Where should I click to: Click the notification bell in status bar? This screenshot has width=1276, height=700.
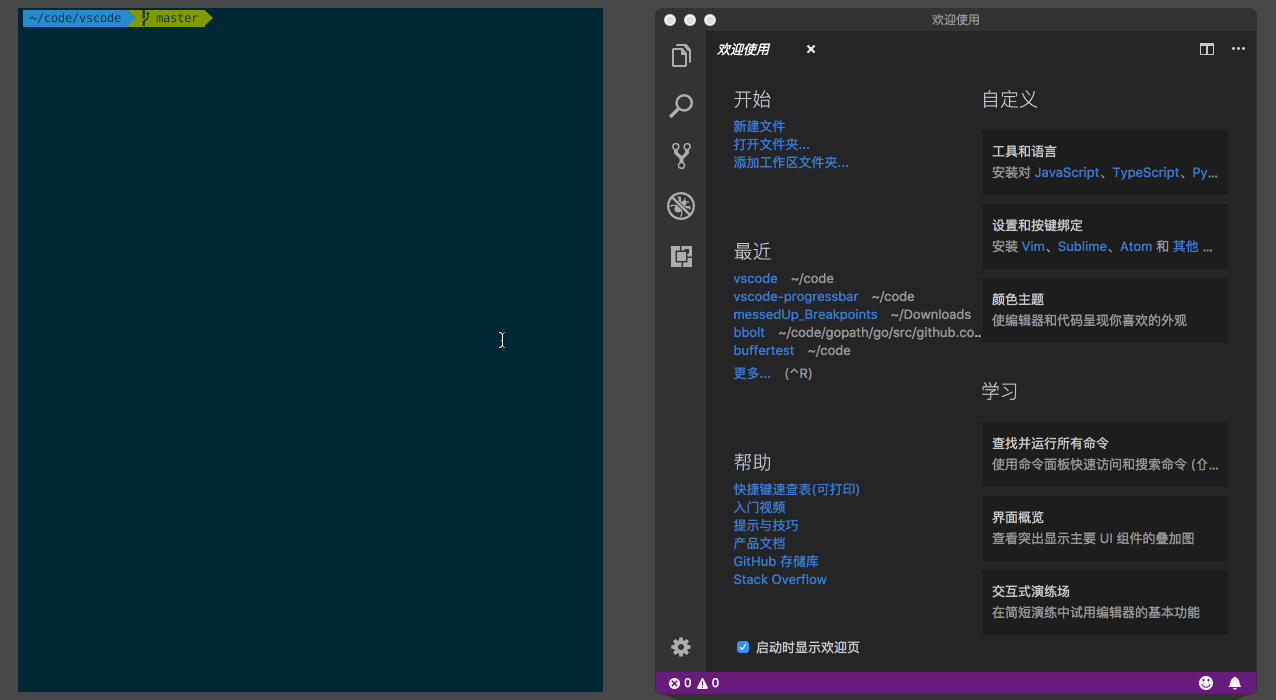tap(1235, 683)
